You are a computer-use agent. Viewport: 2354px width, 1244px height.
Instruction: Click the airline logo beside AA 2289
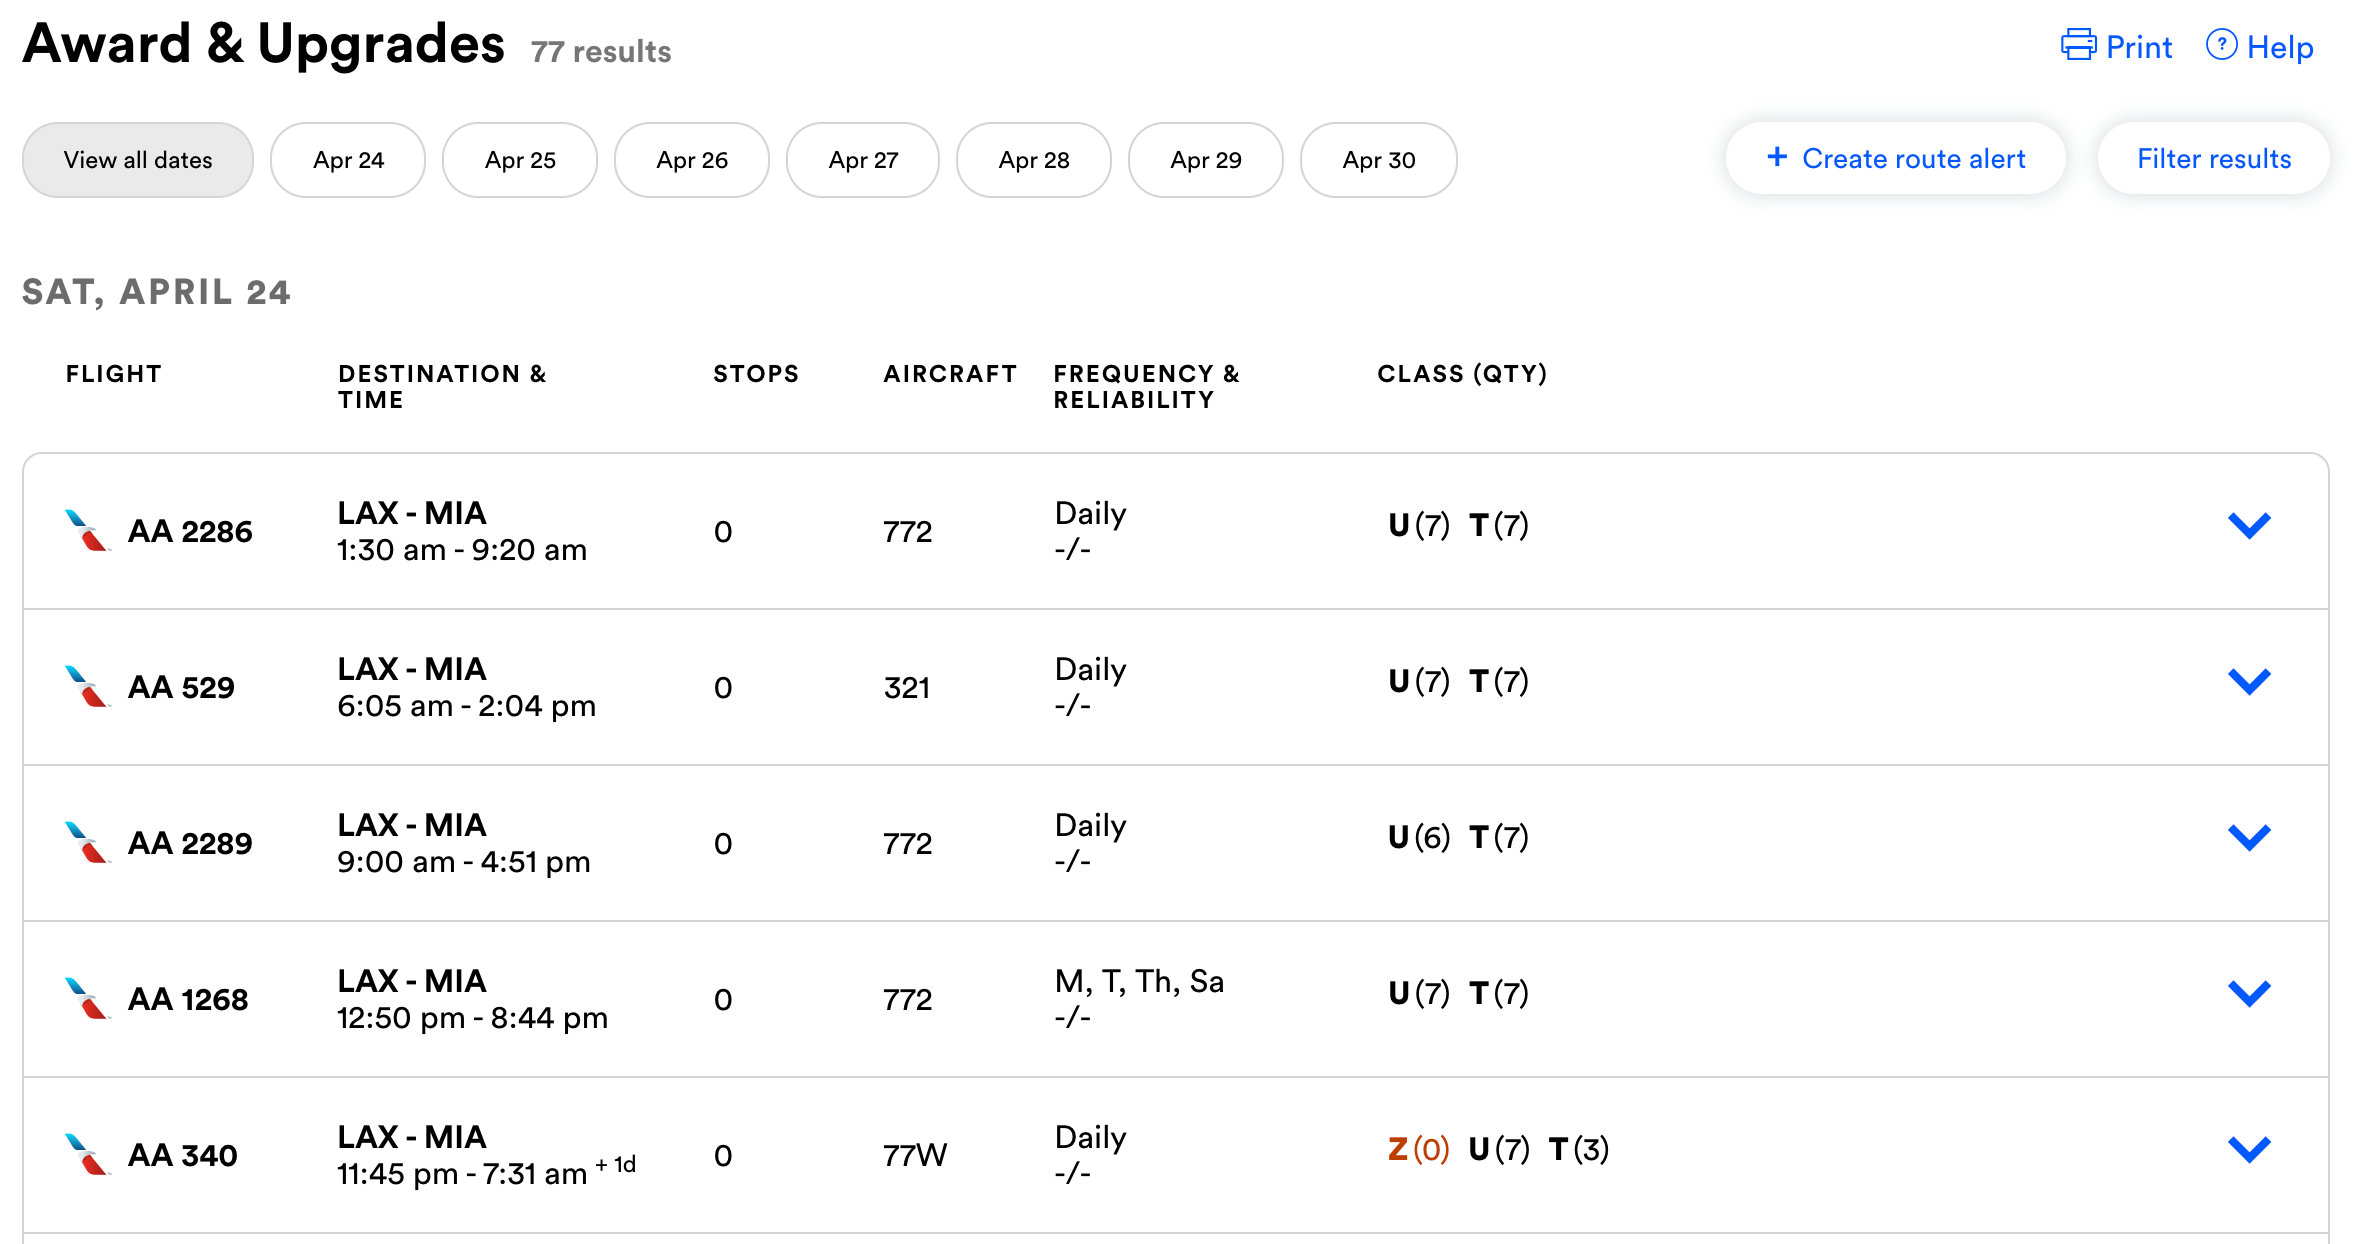[86, 843]
